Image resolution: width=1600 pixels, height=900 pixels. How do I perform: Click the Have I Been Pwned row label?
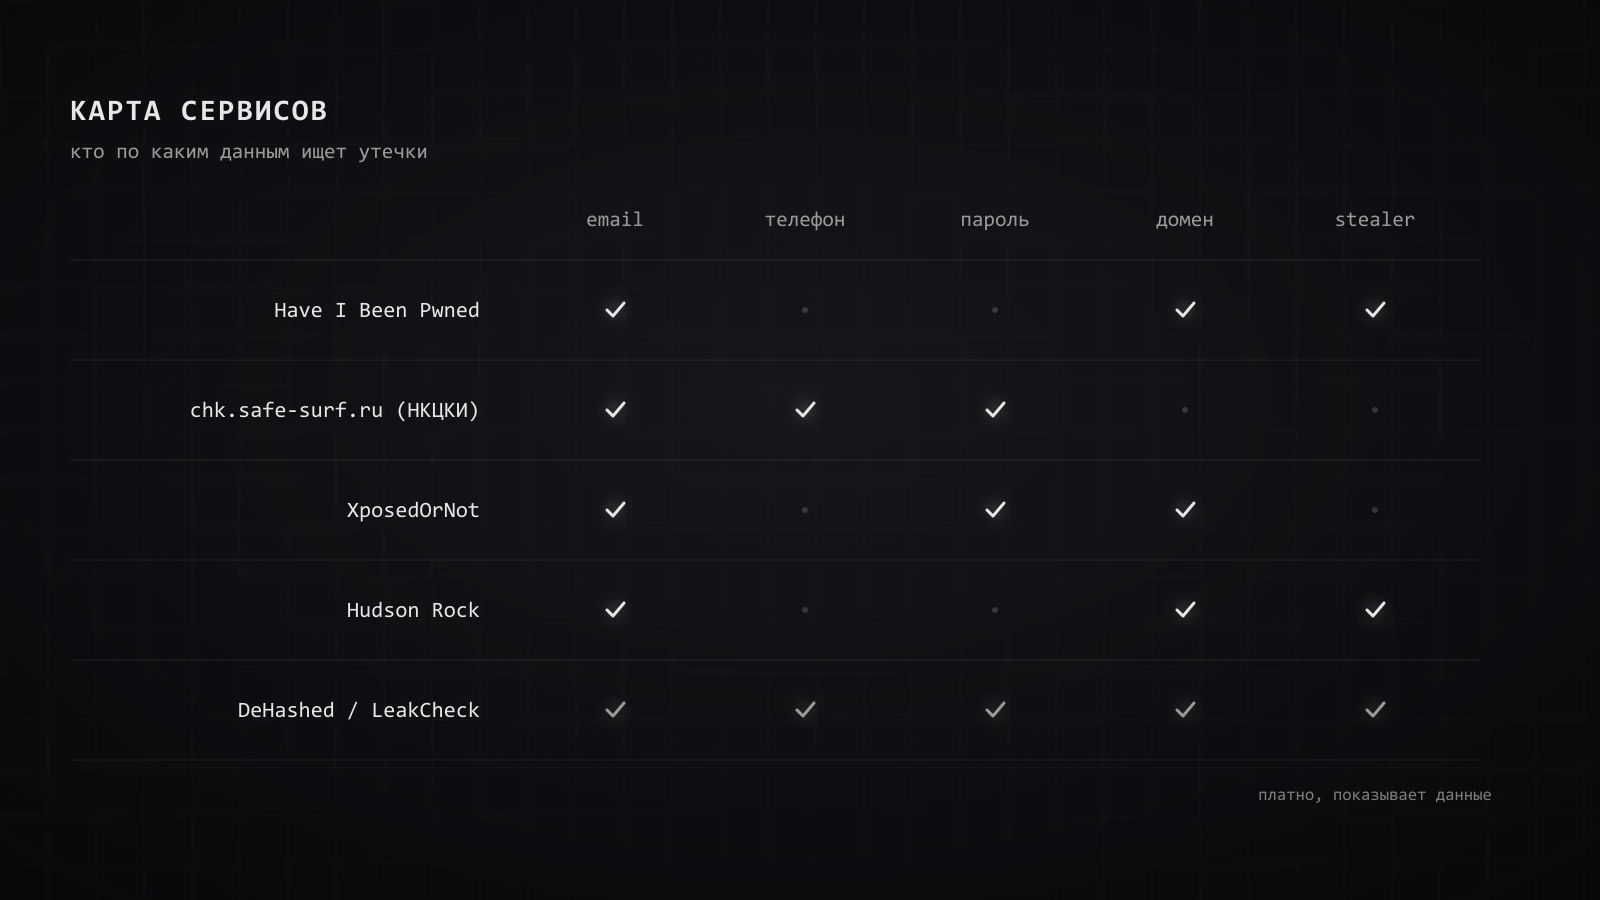click(377, 310)
